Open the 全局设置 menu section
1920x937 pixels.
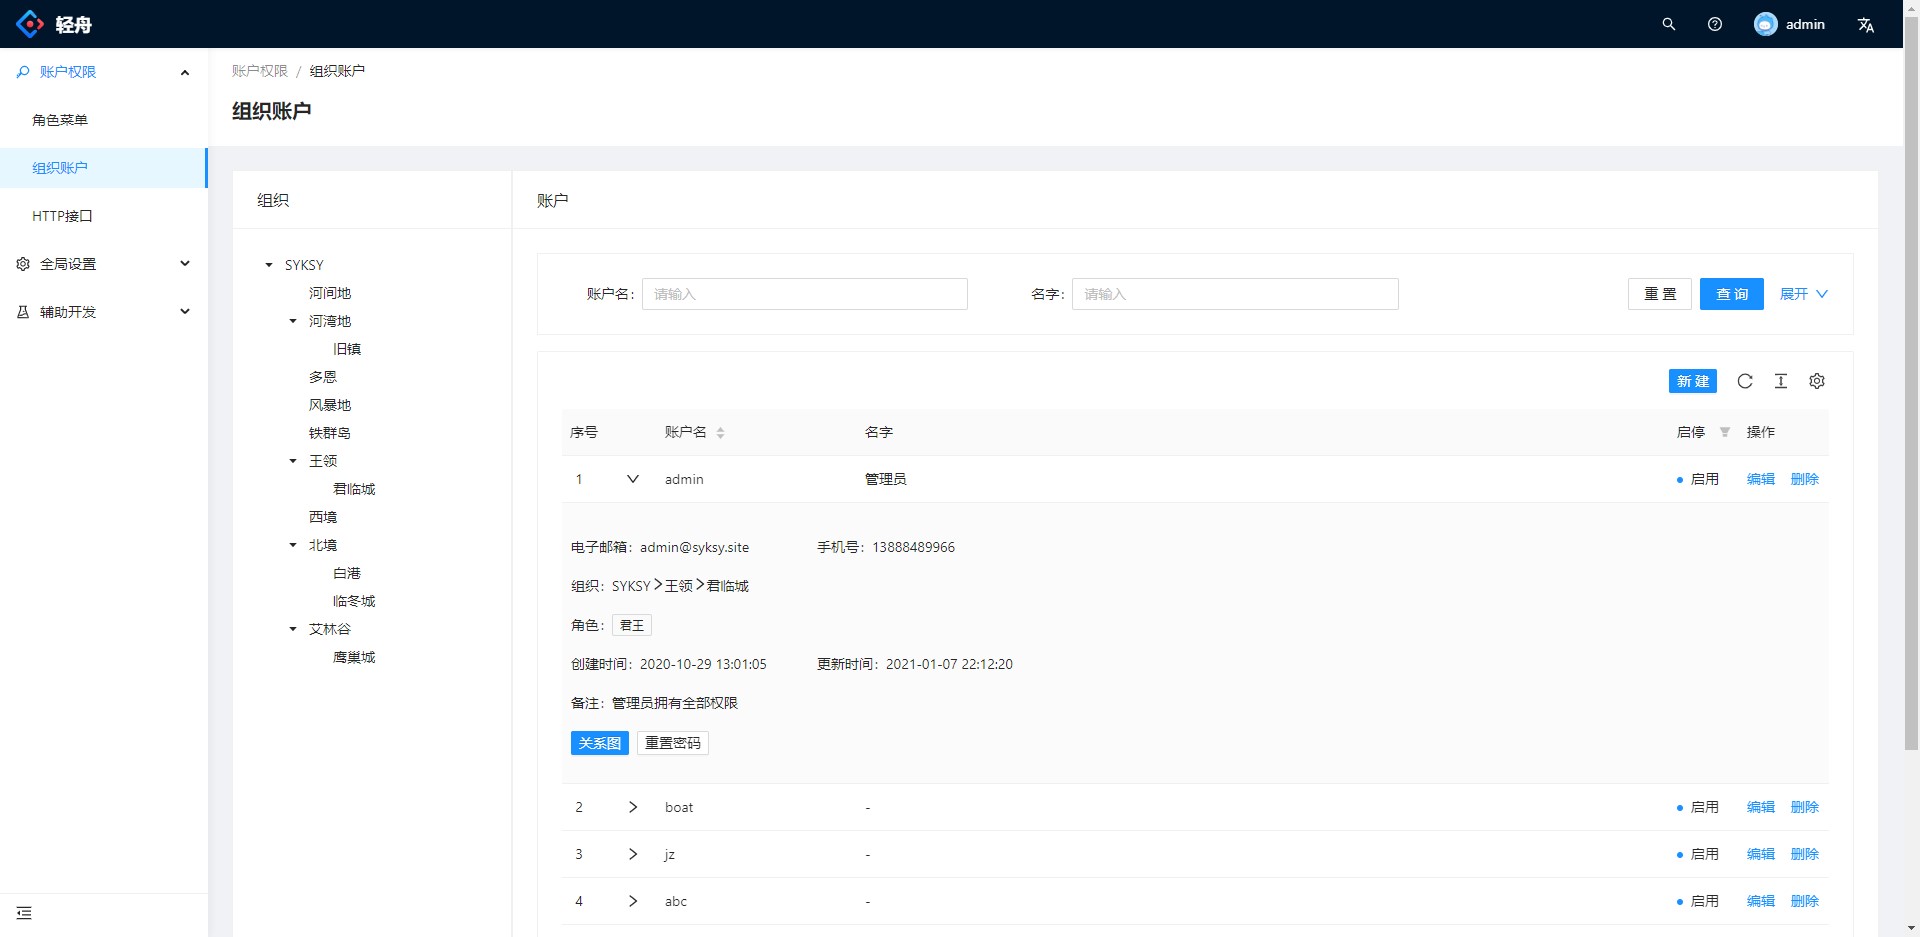(x=70, y=263)
